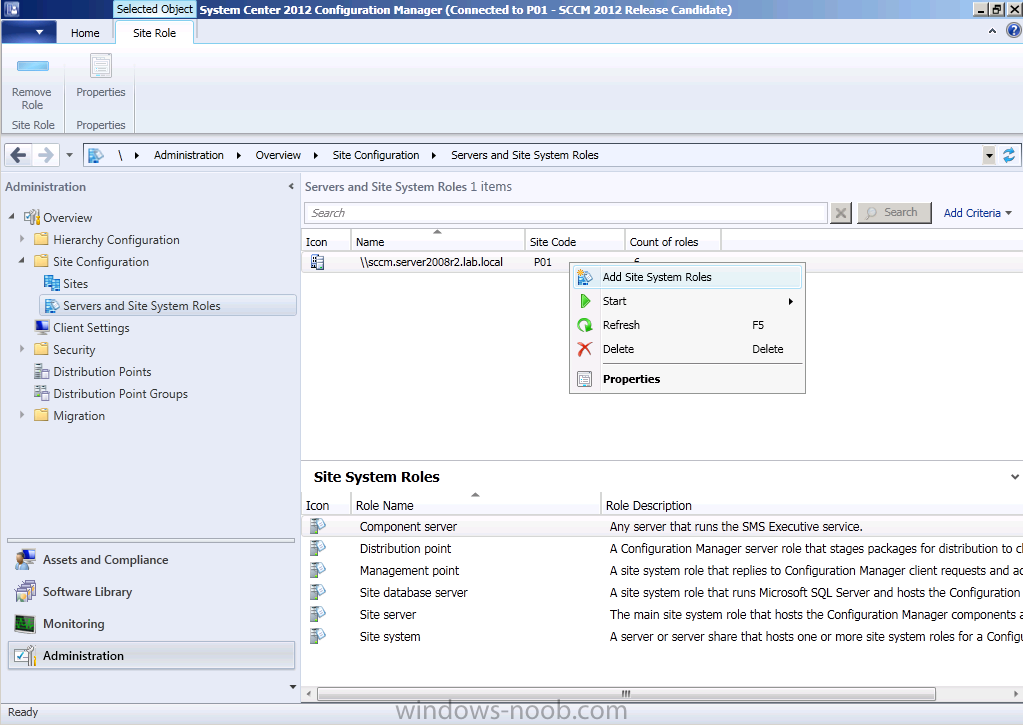Click the Search button
The height and width of the screenshot is (725, 1023).
(x=894, y=213)
